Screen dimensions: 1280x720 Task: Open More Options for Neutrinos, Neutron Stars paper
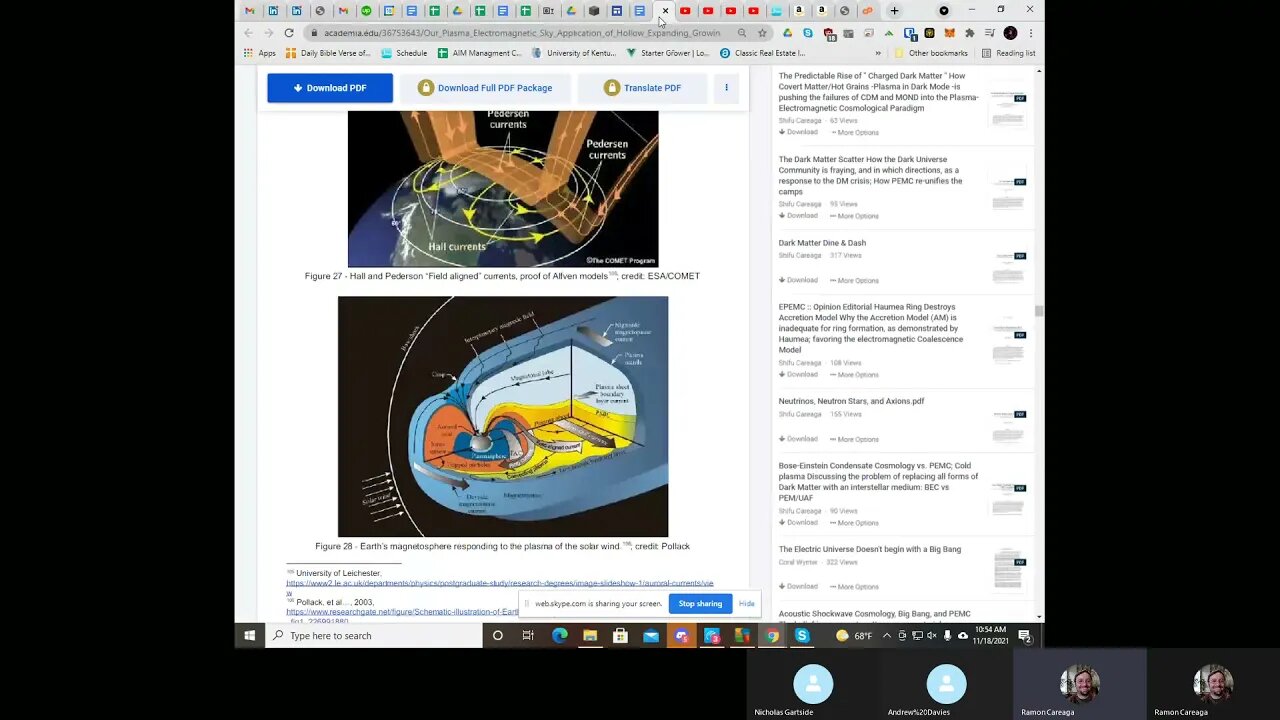(854, 439)
